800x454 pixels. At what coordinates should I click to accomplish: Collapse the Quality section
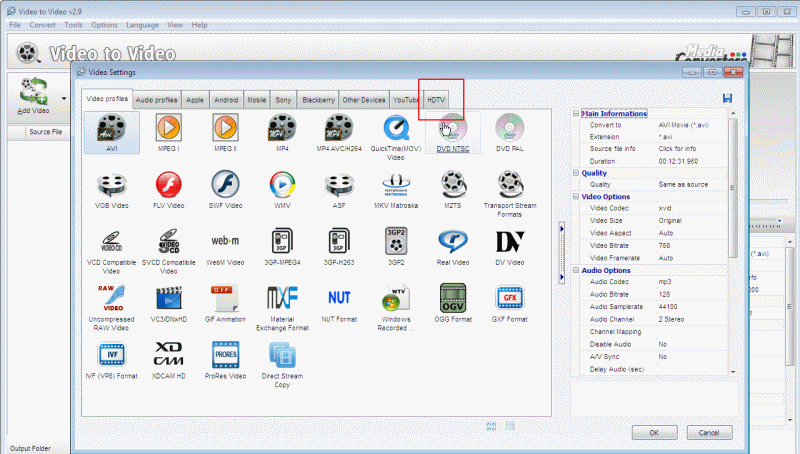pos(576,173)
